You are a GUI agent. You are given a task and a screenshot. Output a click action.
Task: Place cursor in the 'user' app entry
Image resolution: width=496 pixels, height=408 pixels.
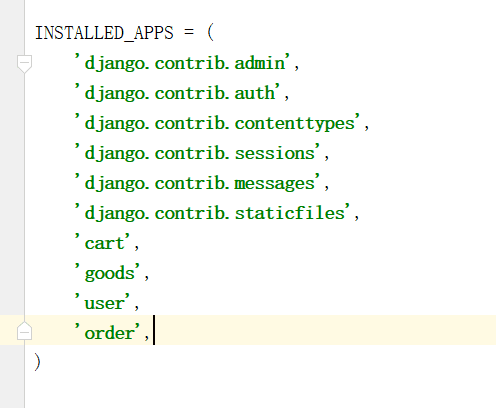click(x=102, y=303)
